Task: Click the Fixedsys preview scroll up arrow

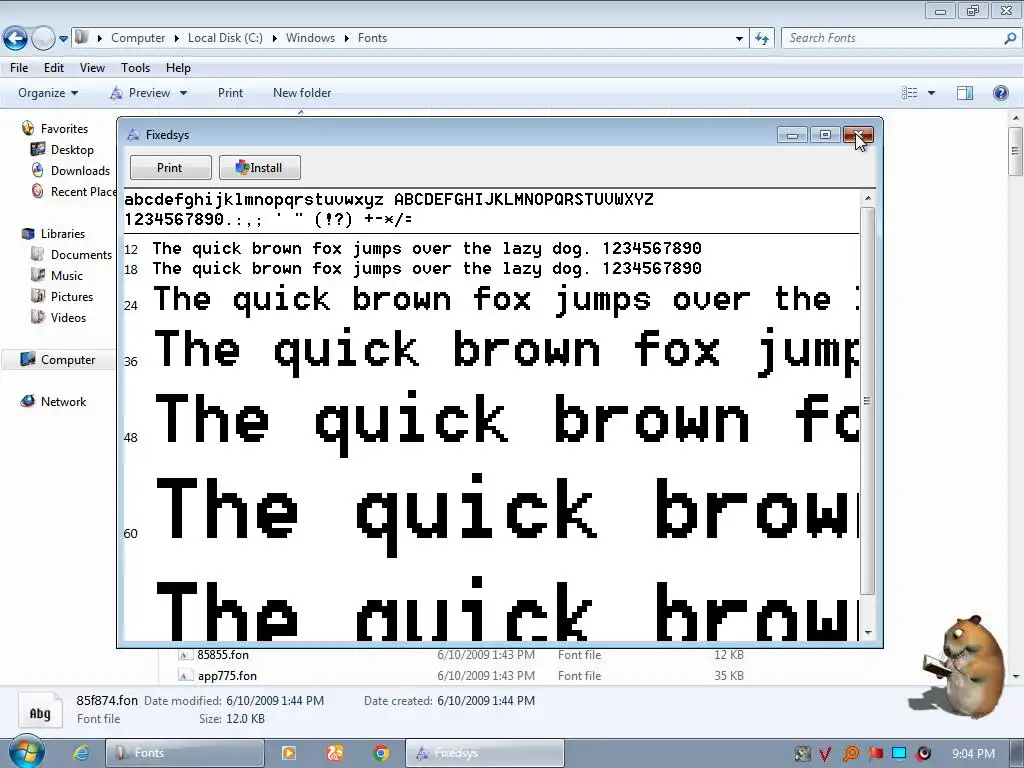Action: click(868, 199)
